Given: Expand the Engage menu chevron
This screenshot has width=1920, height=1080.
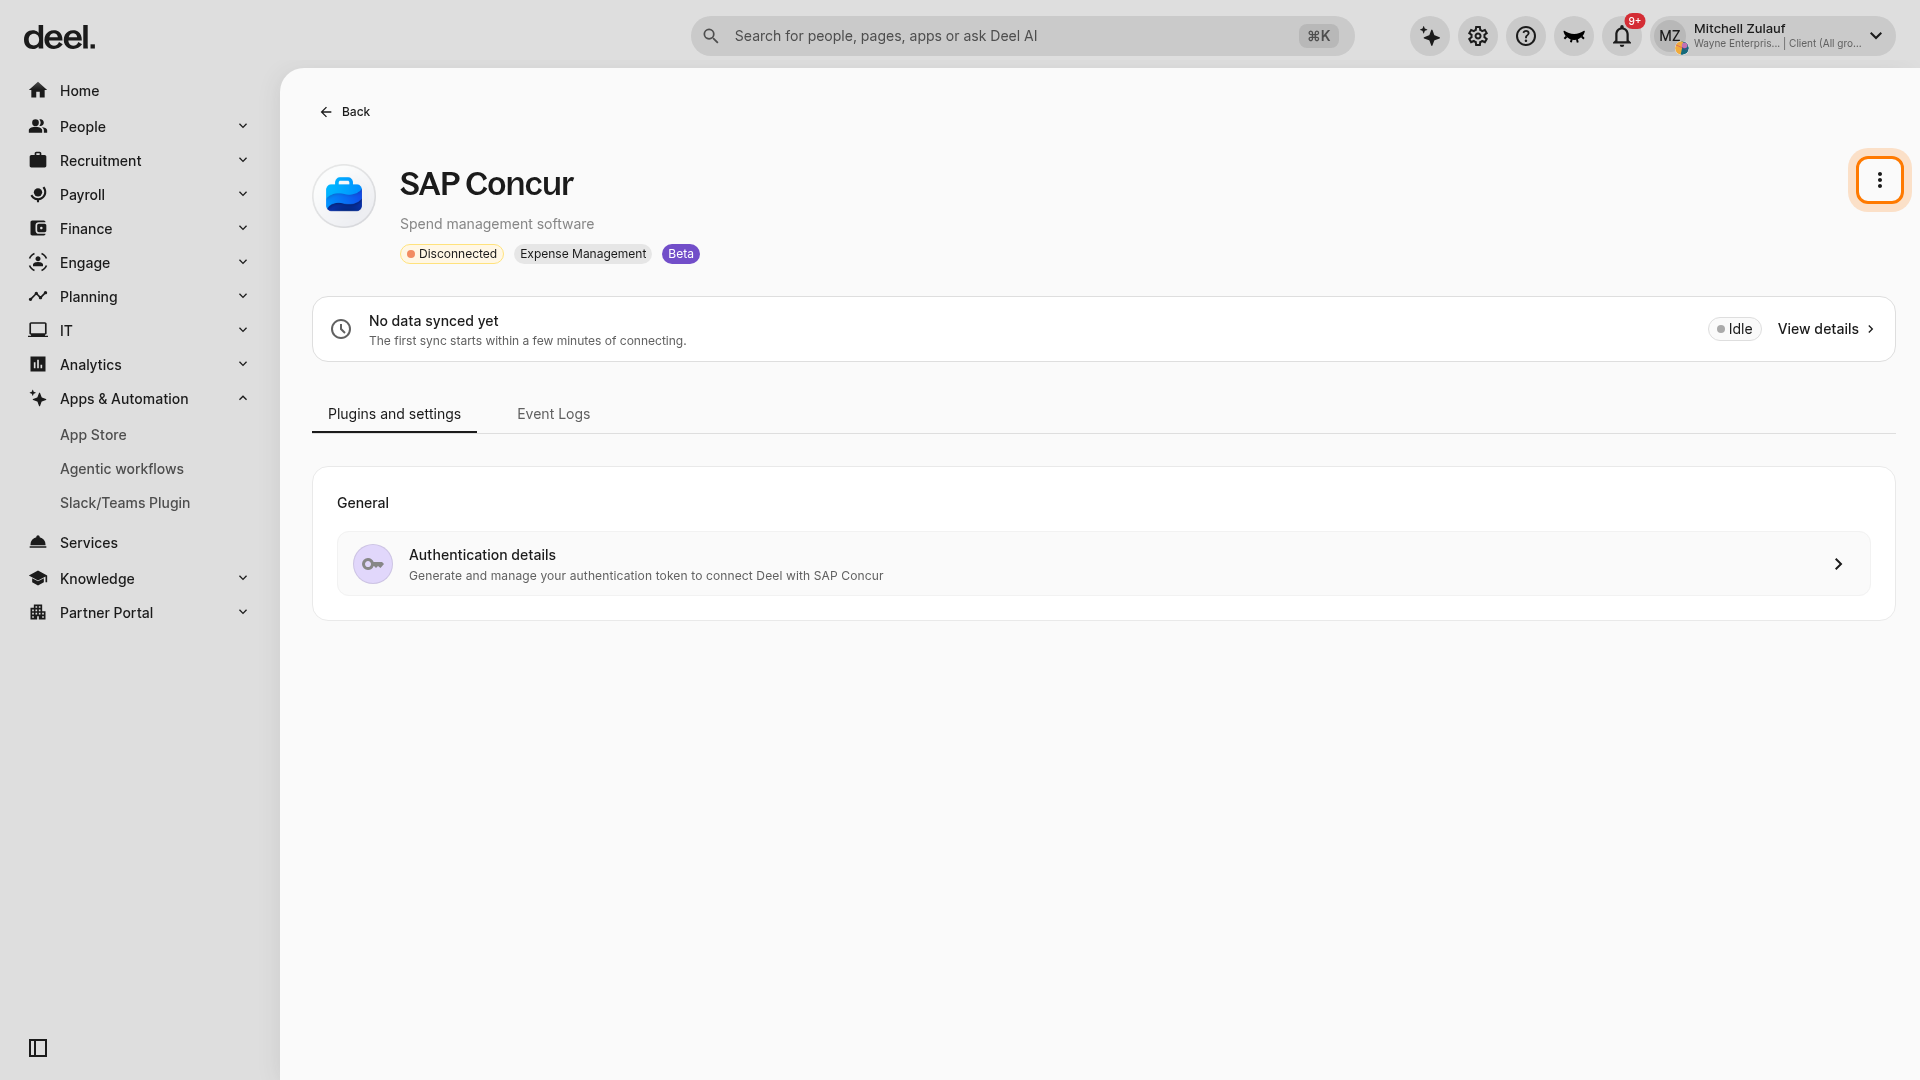Looking at the screenshot, I should [x=243, y=262].
